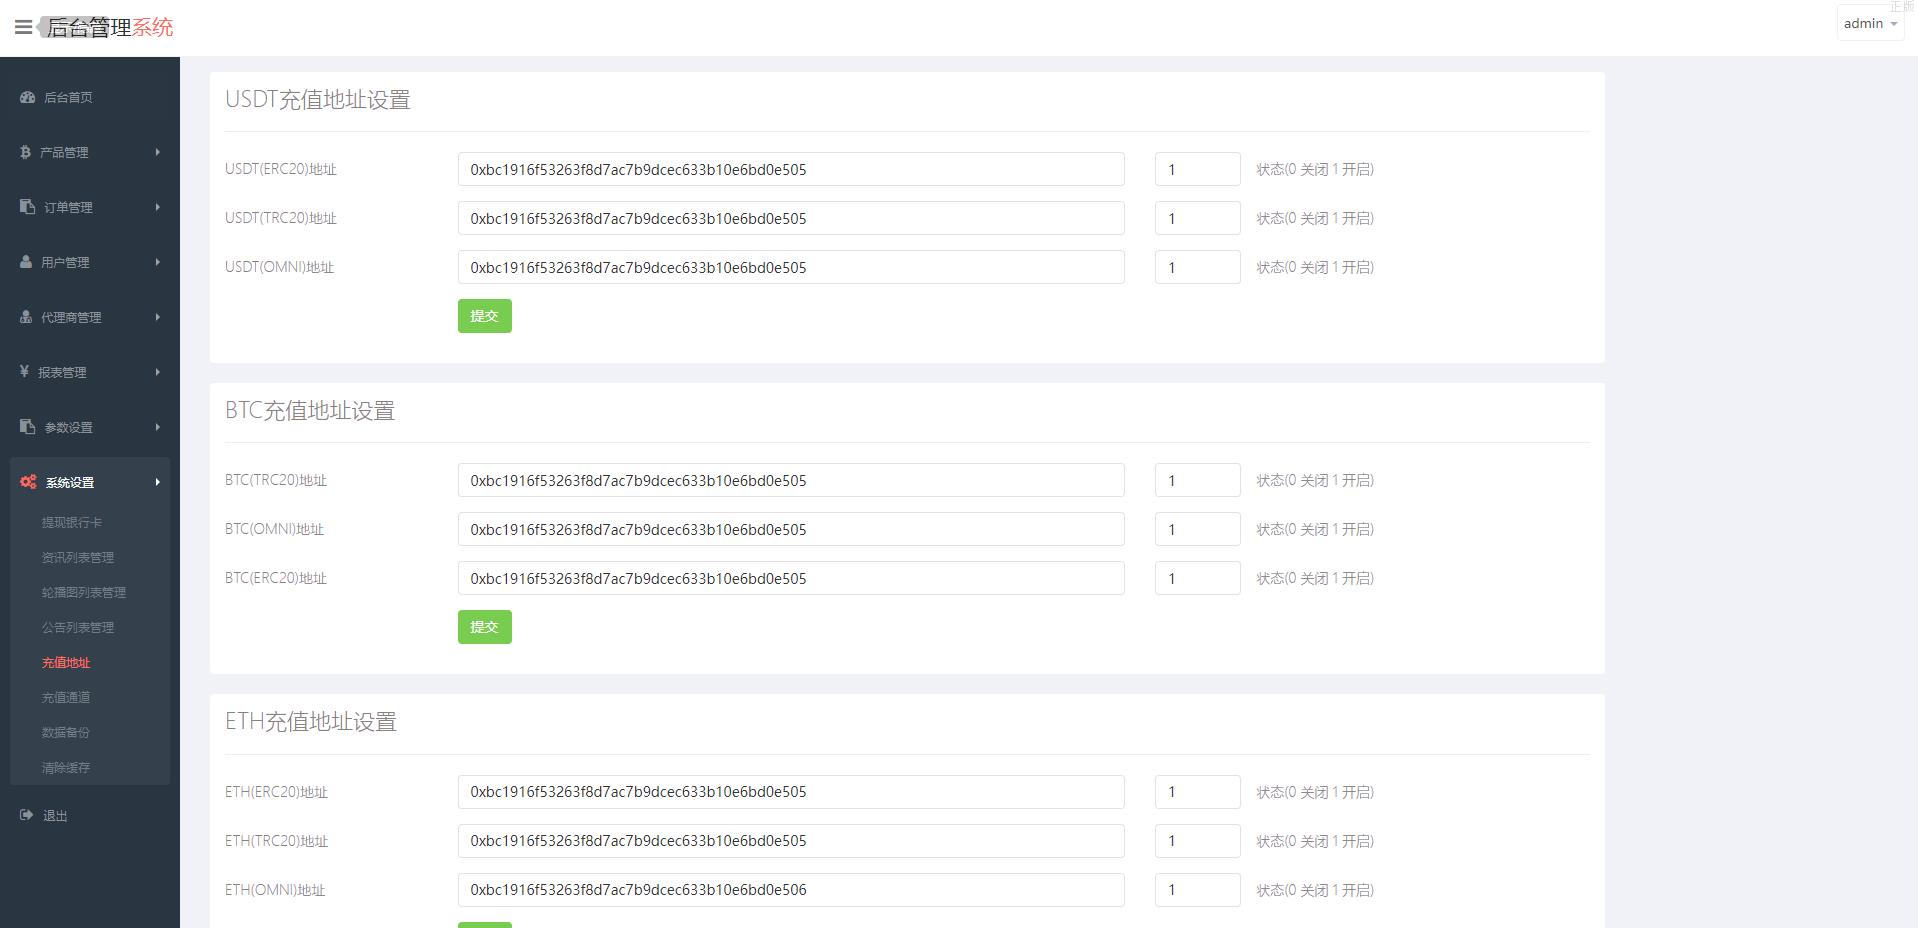Focus the ETH(TRC20)地址 address field
The image size is (1918, 928).
click(x=791, y=841)
